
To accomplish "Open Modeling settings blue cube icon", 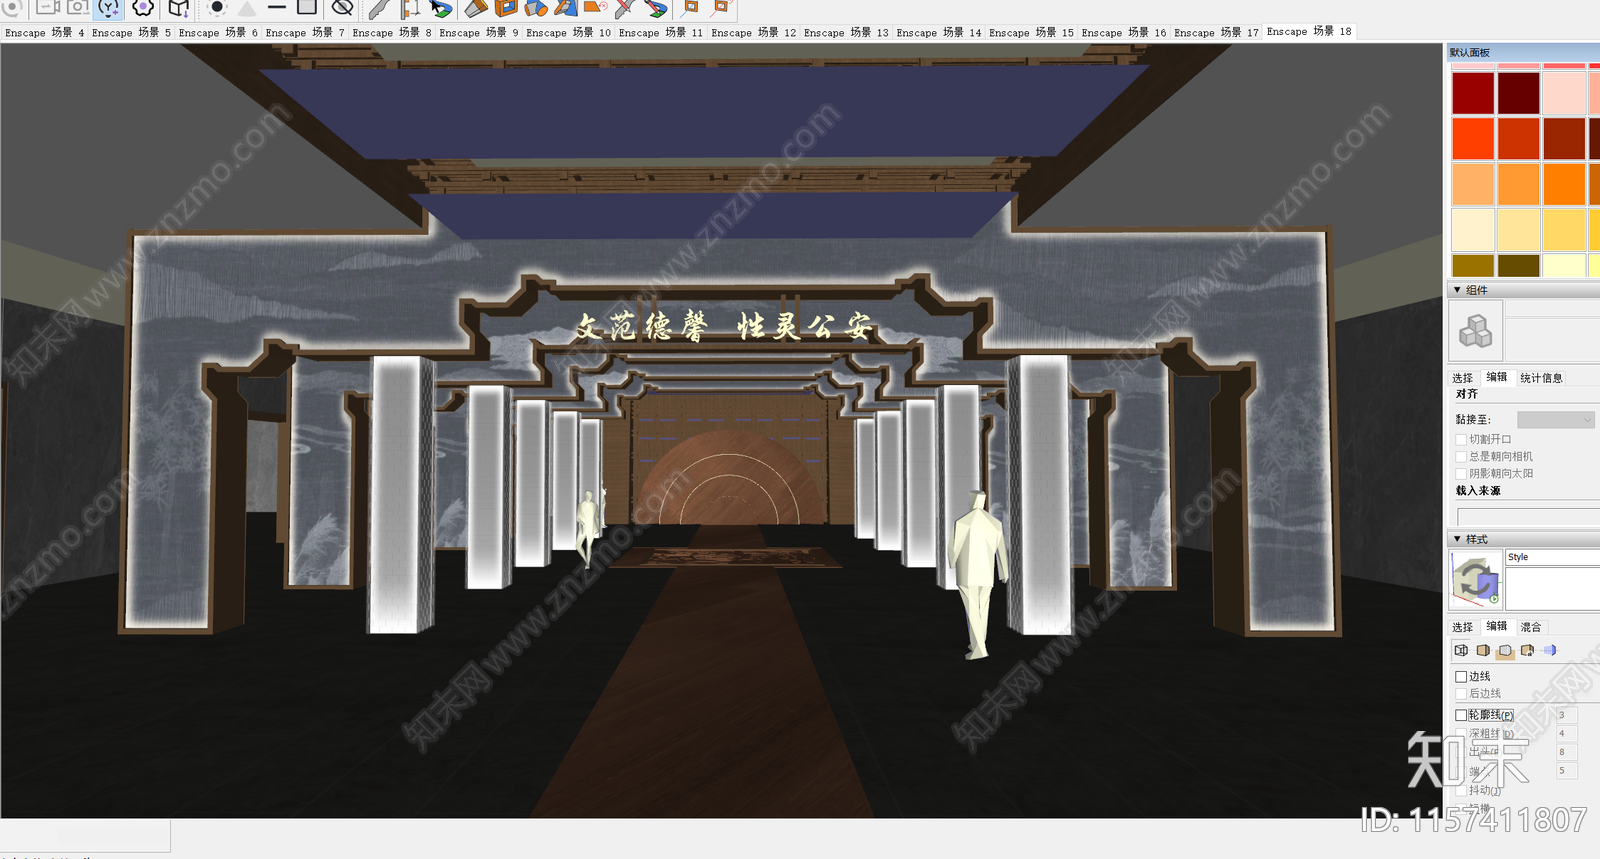I will (x=1549, y=650).
